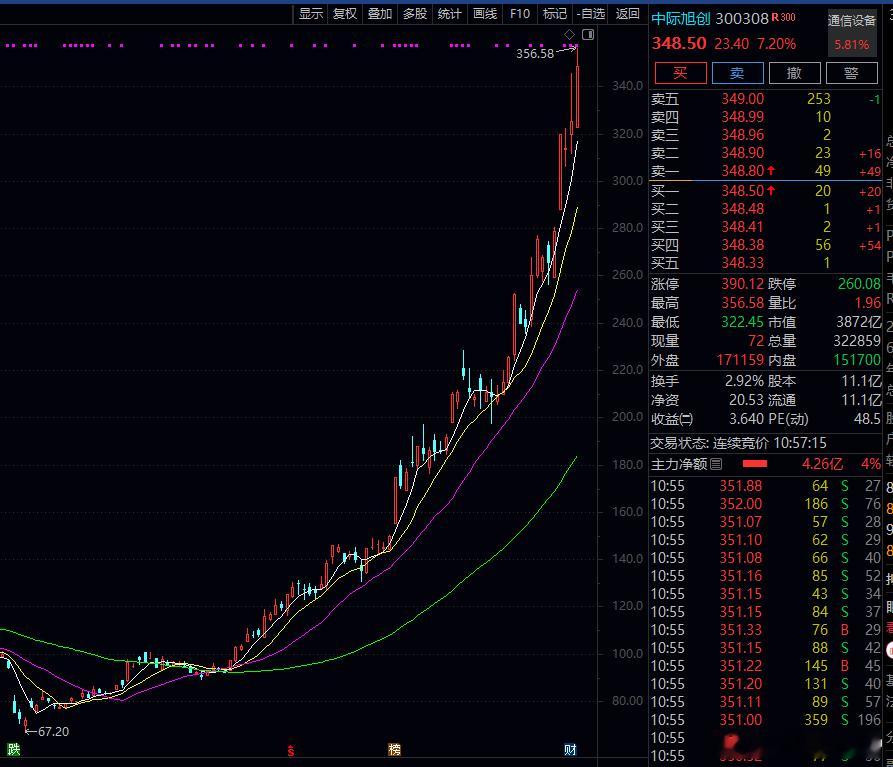
Task: Click the 警 alert button
Action: click(851, 73)
